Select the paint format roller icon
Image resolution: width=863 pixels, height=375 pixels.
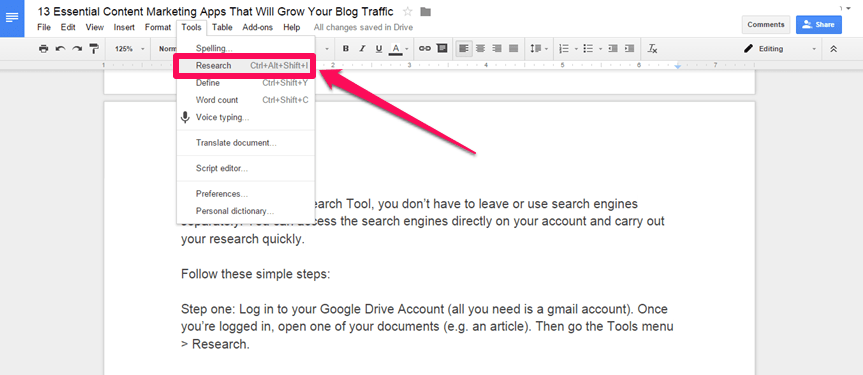pos(94,49)
